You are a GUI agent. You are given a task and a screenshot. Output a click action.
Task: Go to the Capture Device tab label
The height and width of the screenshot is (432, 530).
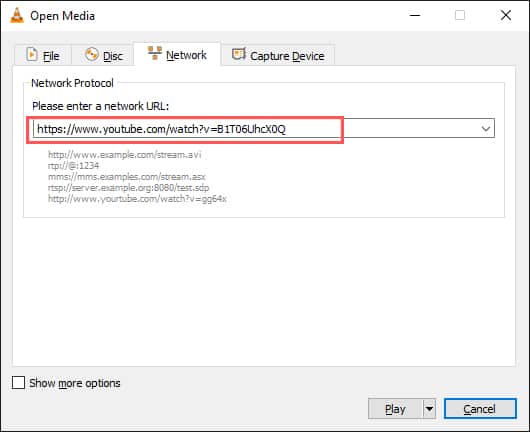coord(287,56)
